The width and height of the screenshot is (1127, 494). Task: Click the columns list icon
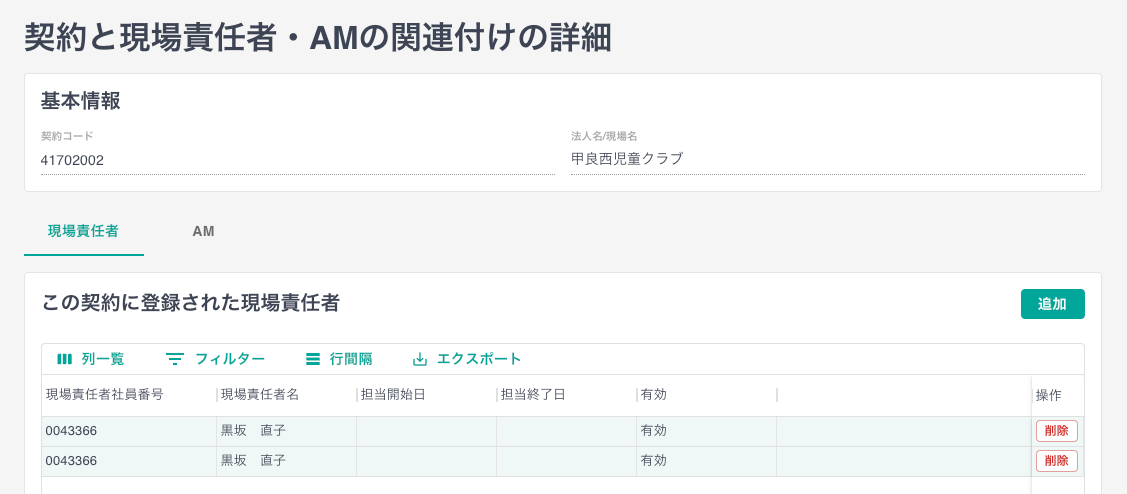pos(64,359)
